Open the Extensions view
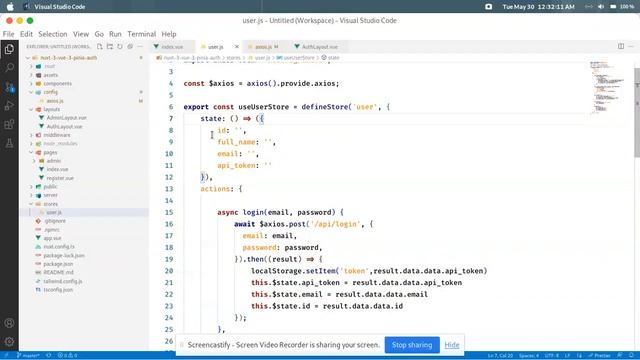The width and height of the screenshot is (640, 360). click(x=9, y=124)
